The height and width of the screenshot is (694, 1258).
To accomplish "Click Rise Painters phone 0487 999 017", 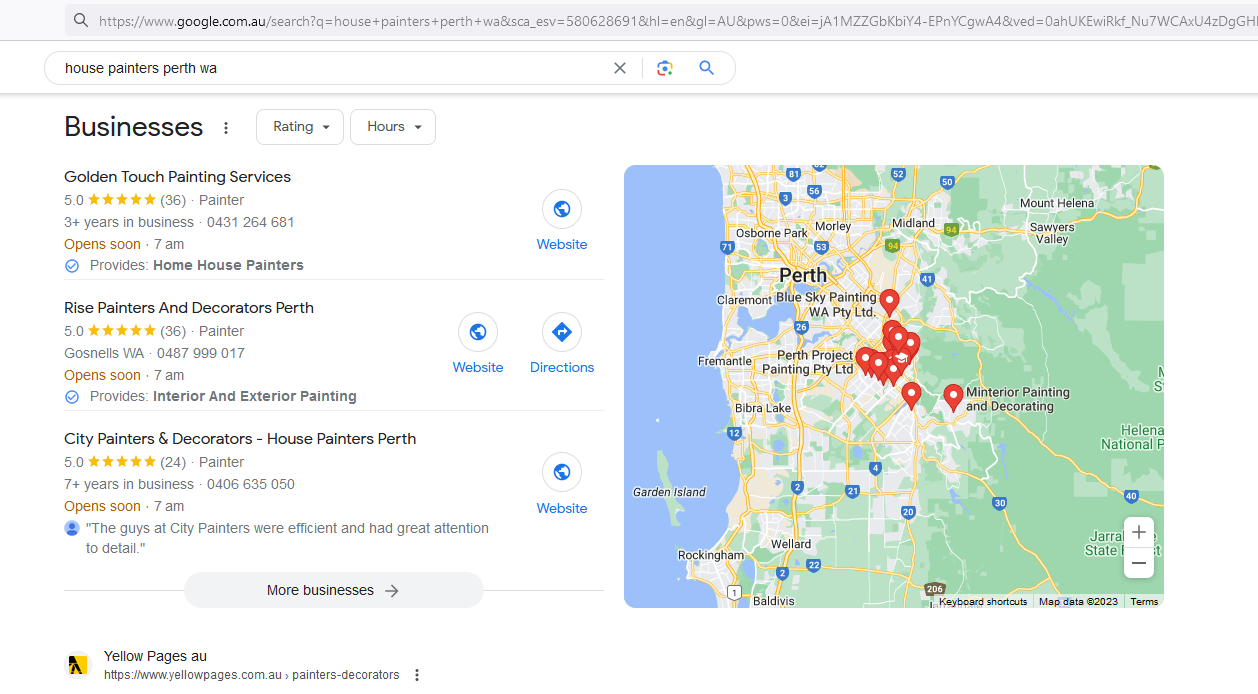I will (201, 353).
